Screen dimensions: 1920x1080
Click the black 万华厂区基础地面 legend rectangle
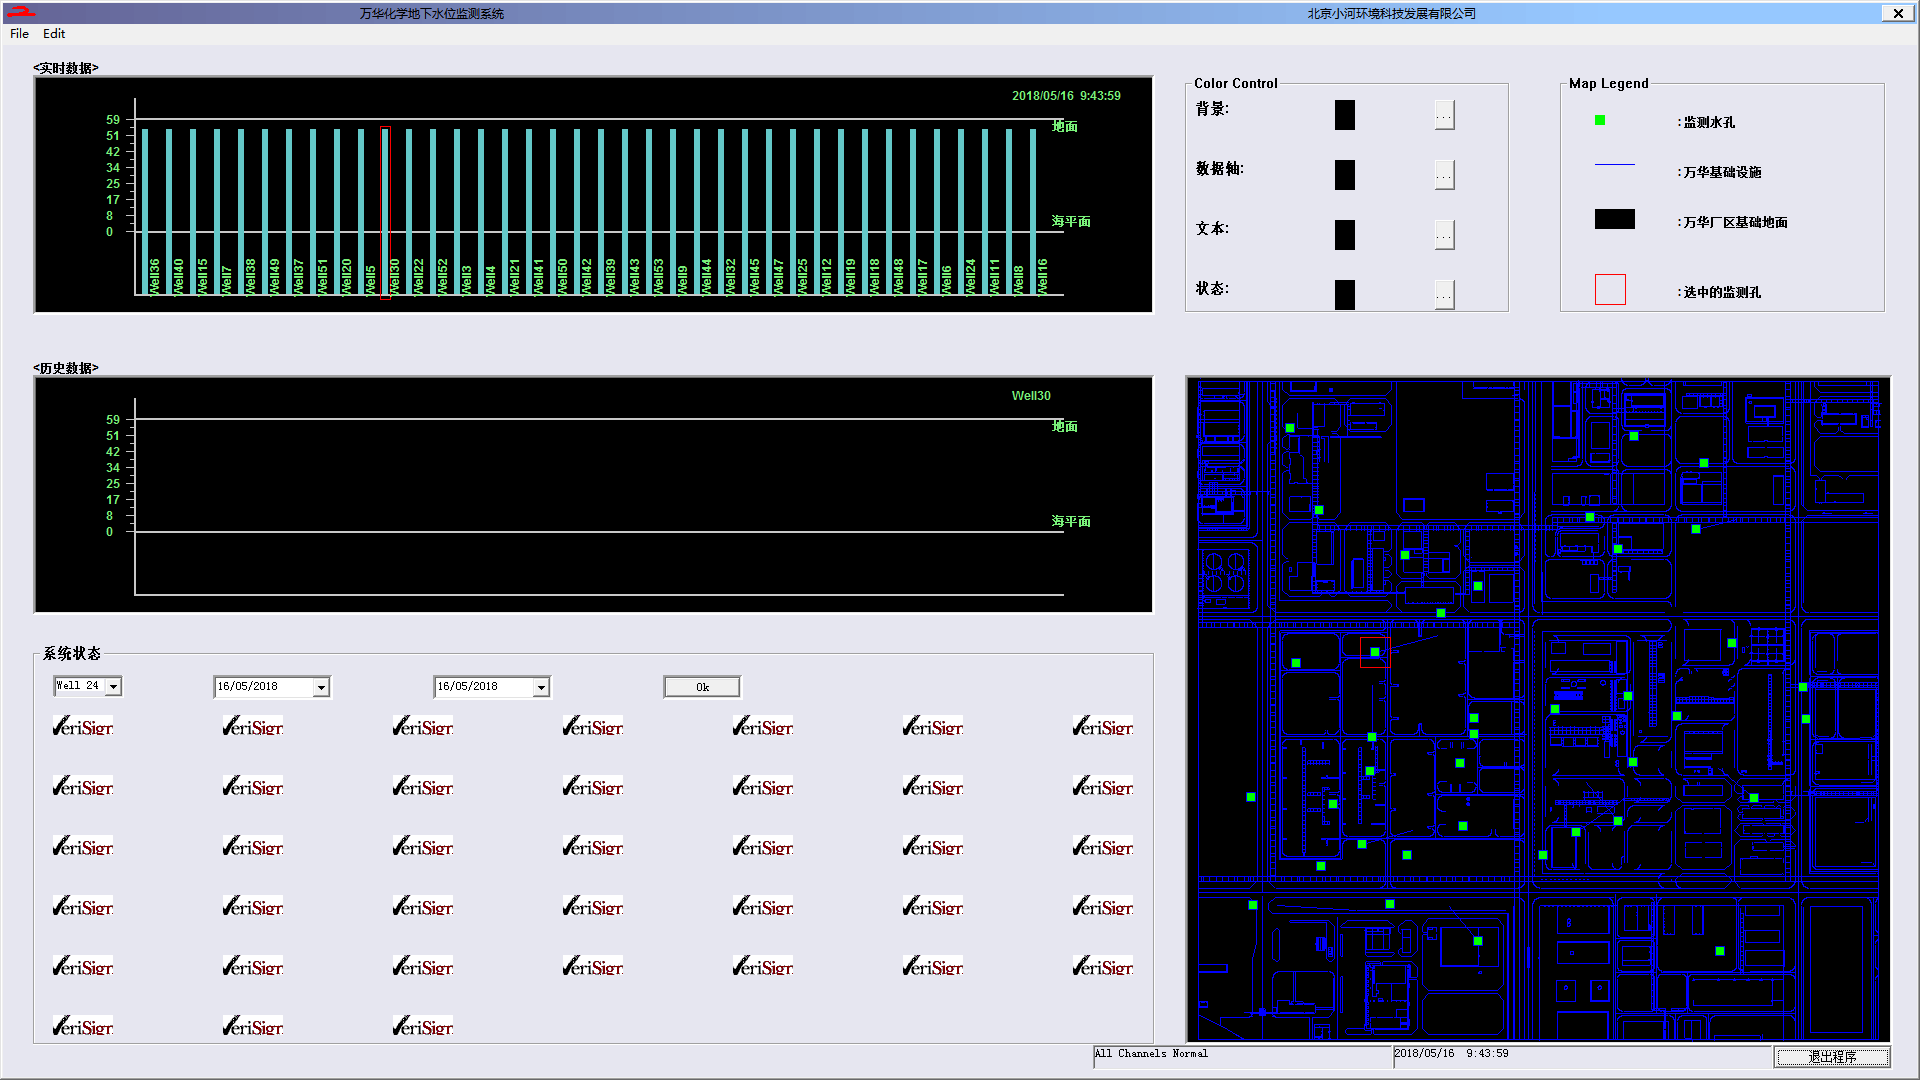point(1615,219)
